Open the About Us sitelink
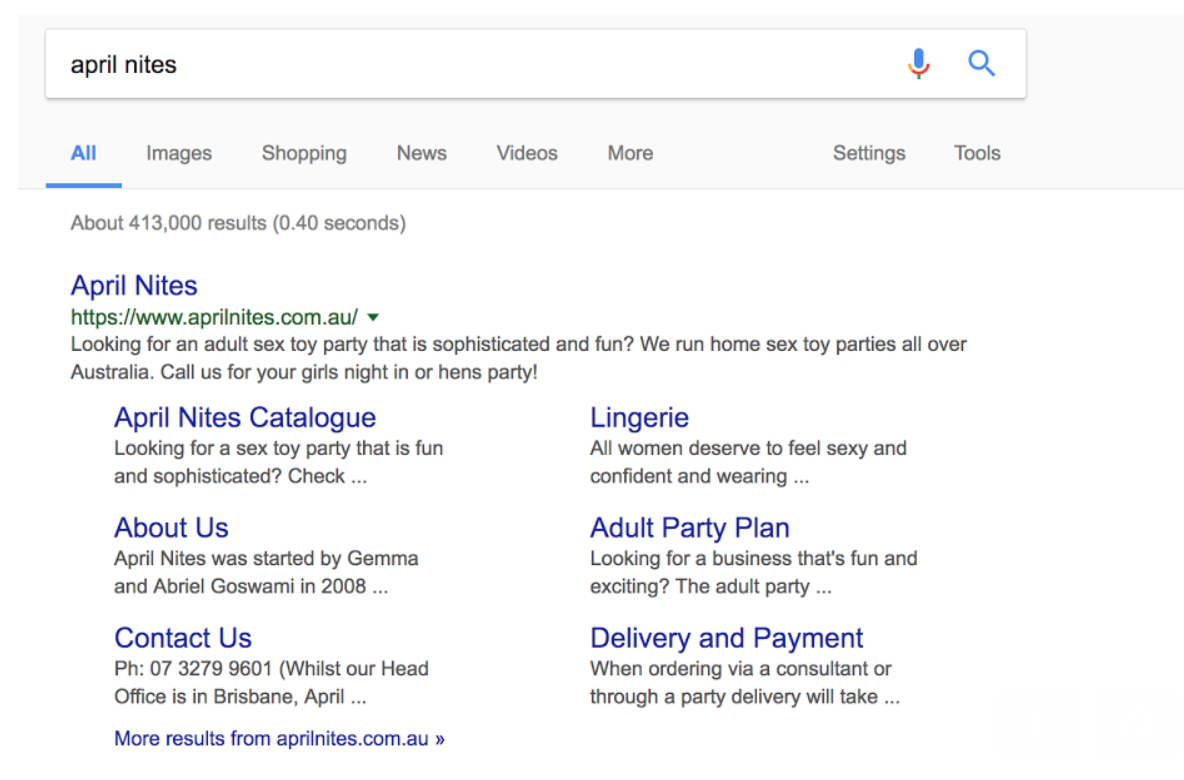This screenshot has width=1184, height=780. 171,528
